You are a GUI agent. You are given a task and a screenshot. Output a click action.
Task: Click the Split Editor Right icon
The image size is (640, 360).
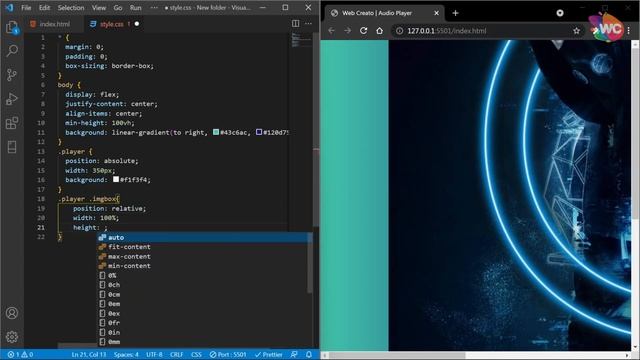coord(296,24)
